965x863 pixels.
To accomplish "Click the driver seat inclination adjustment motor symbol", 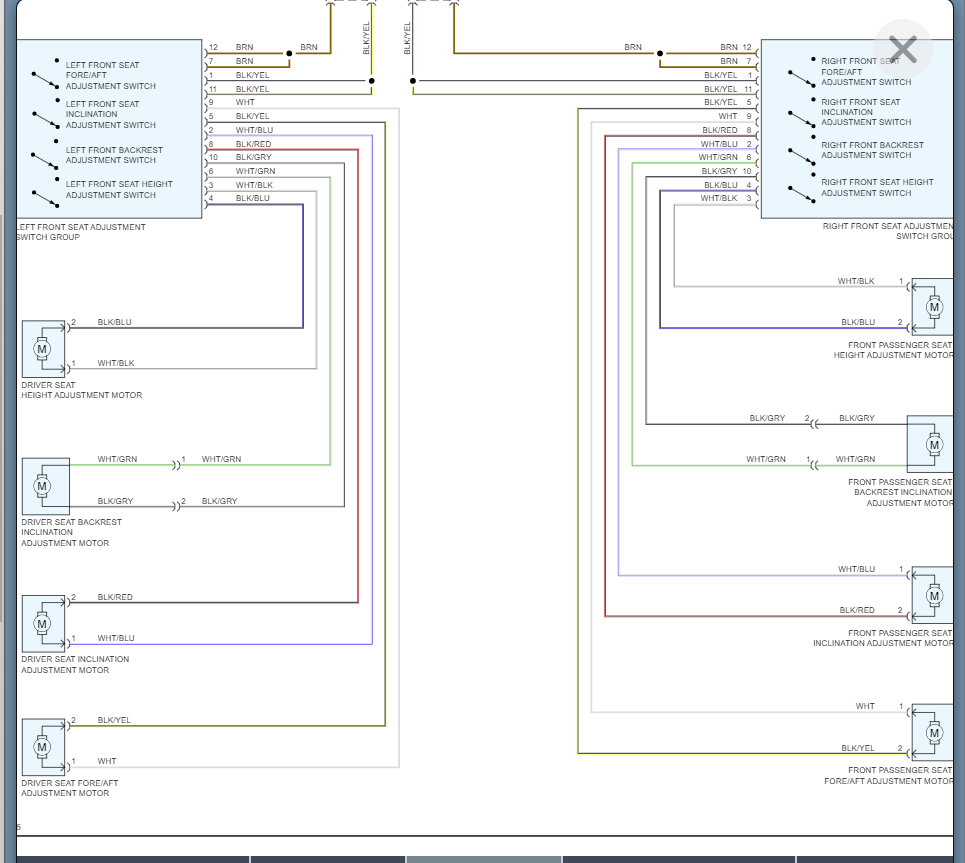I will tap(42, 623).
